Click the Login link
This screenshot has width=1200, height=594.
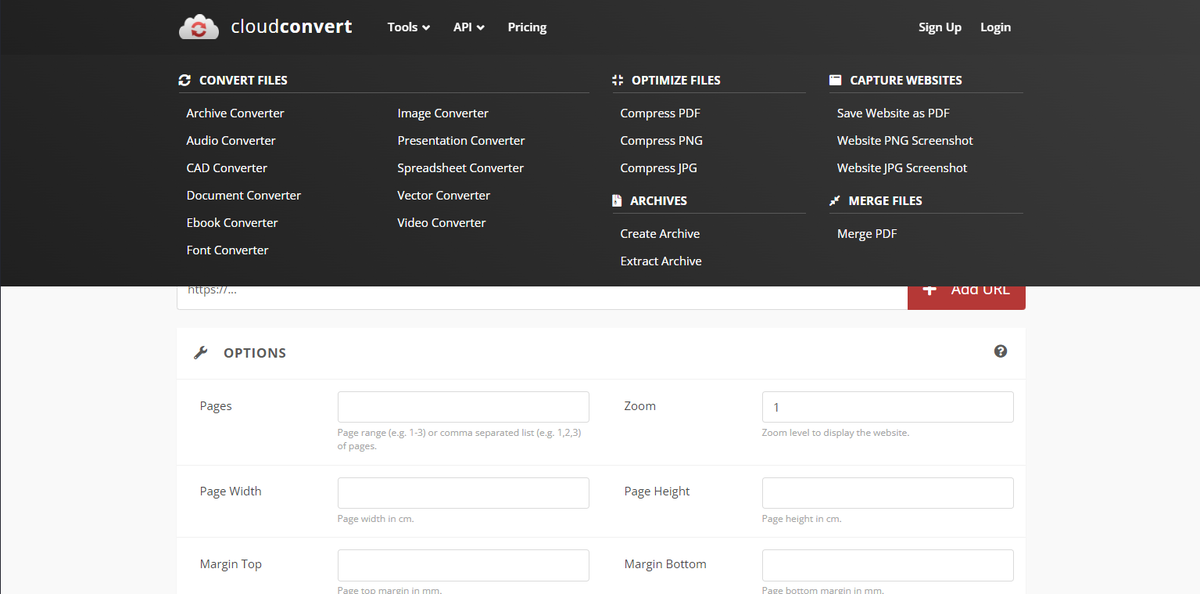(x=995, y=27)
